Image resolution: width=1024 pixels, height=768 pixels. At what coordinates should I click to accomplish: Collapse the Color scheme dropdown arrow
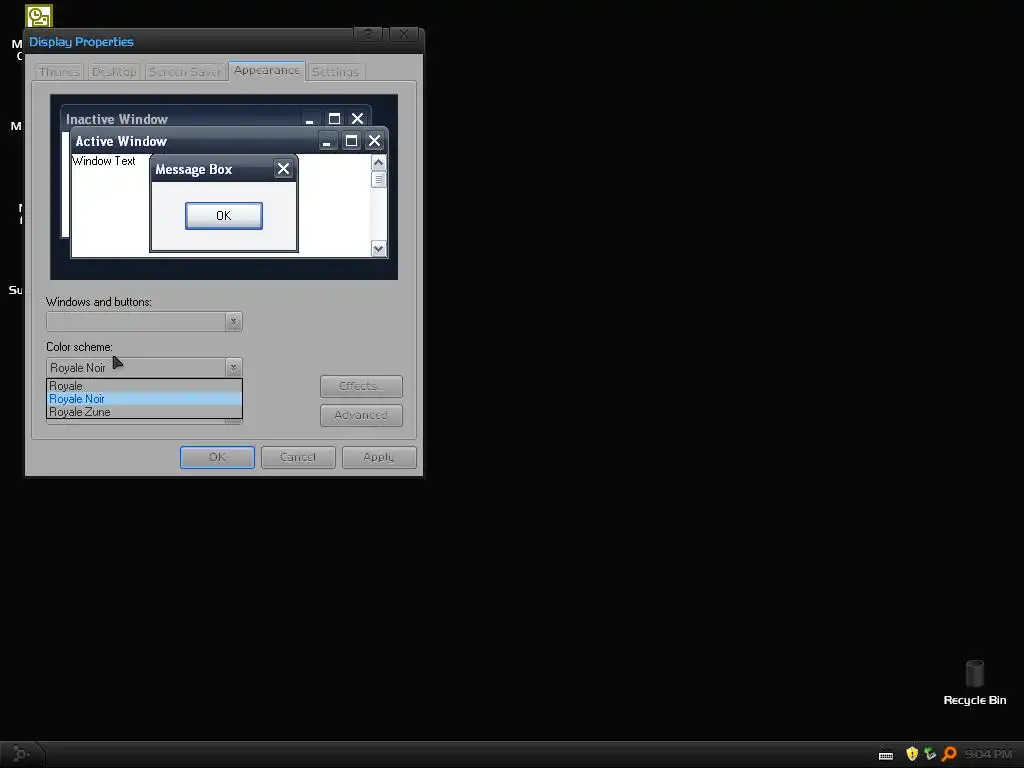pyautogui.click(x=234, y=368)
